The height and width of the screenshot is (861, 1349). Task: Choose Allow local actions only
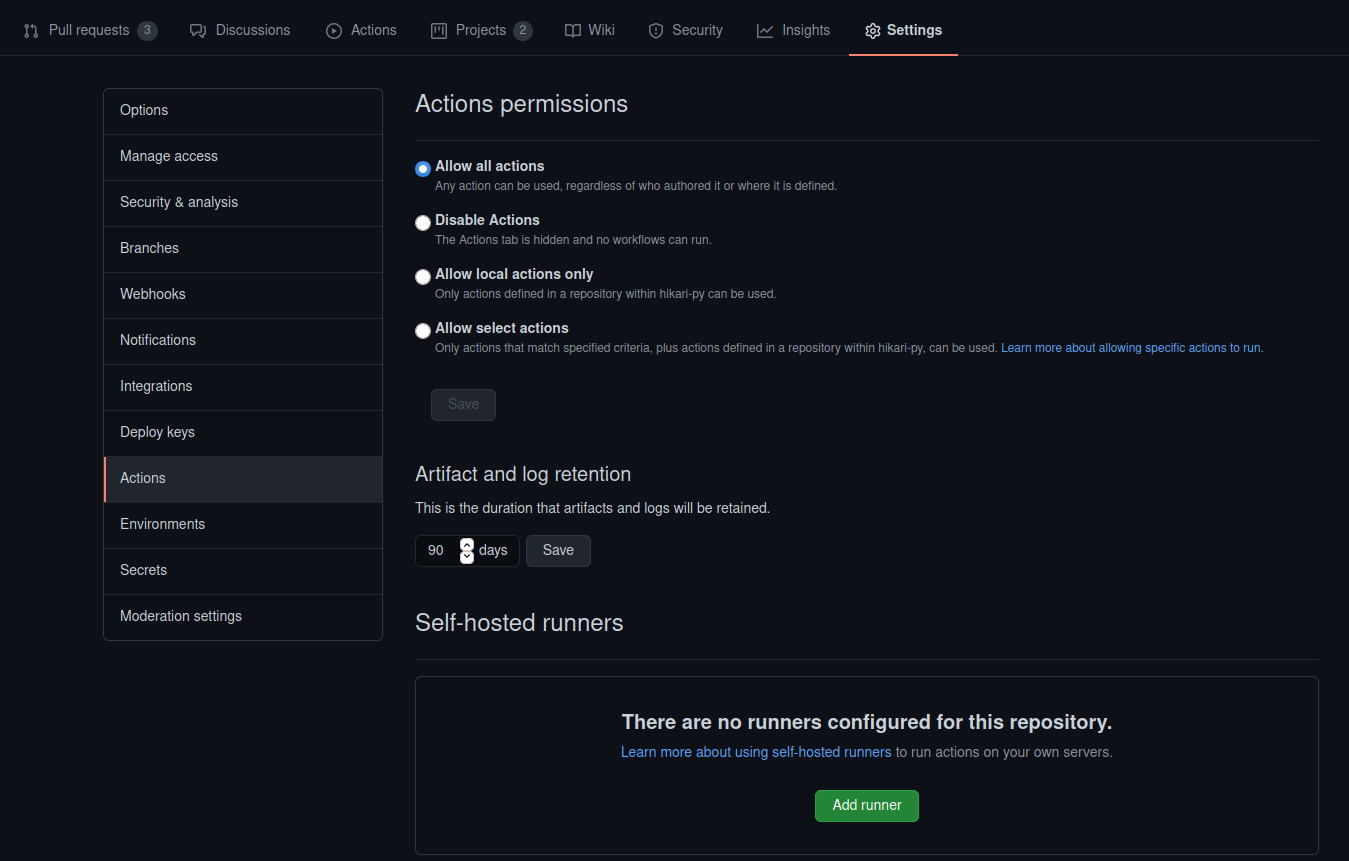coord(422,276)
